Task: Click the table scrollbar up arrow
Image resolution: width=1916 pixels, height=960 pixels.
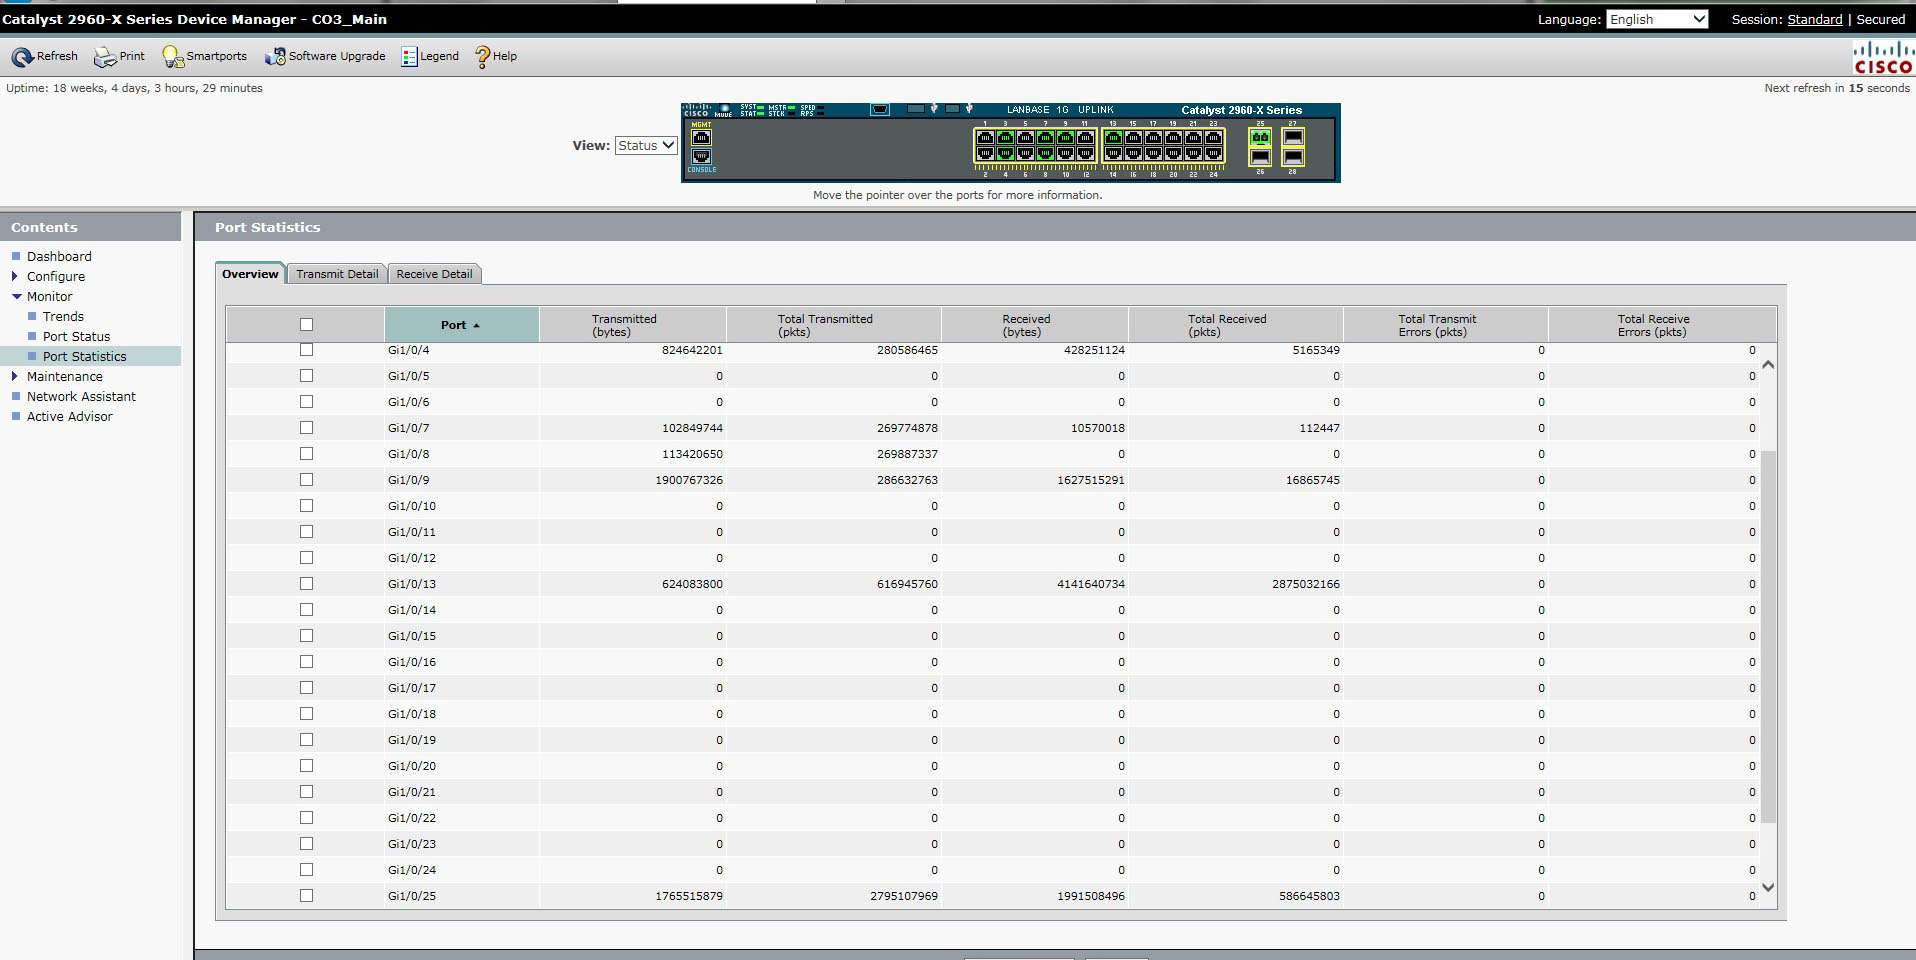Action: click(1768, 365)
